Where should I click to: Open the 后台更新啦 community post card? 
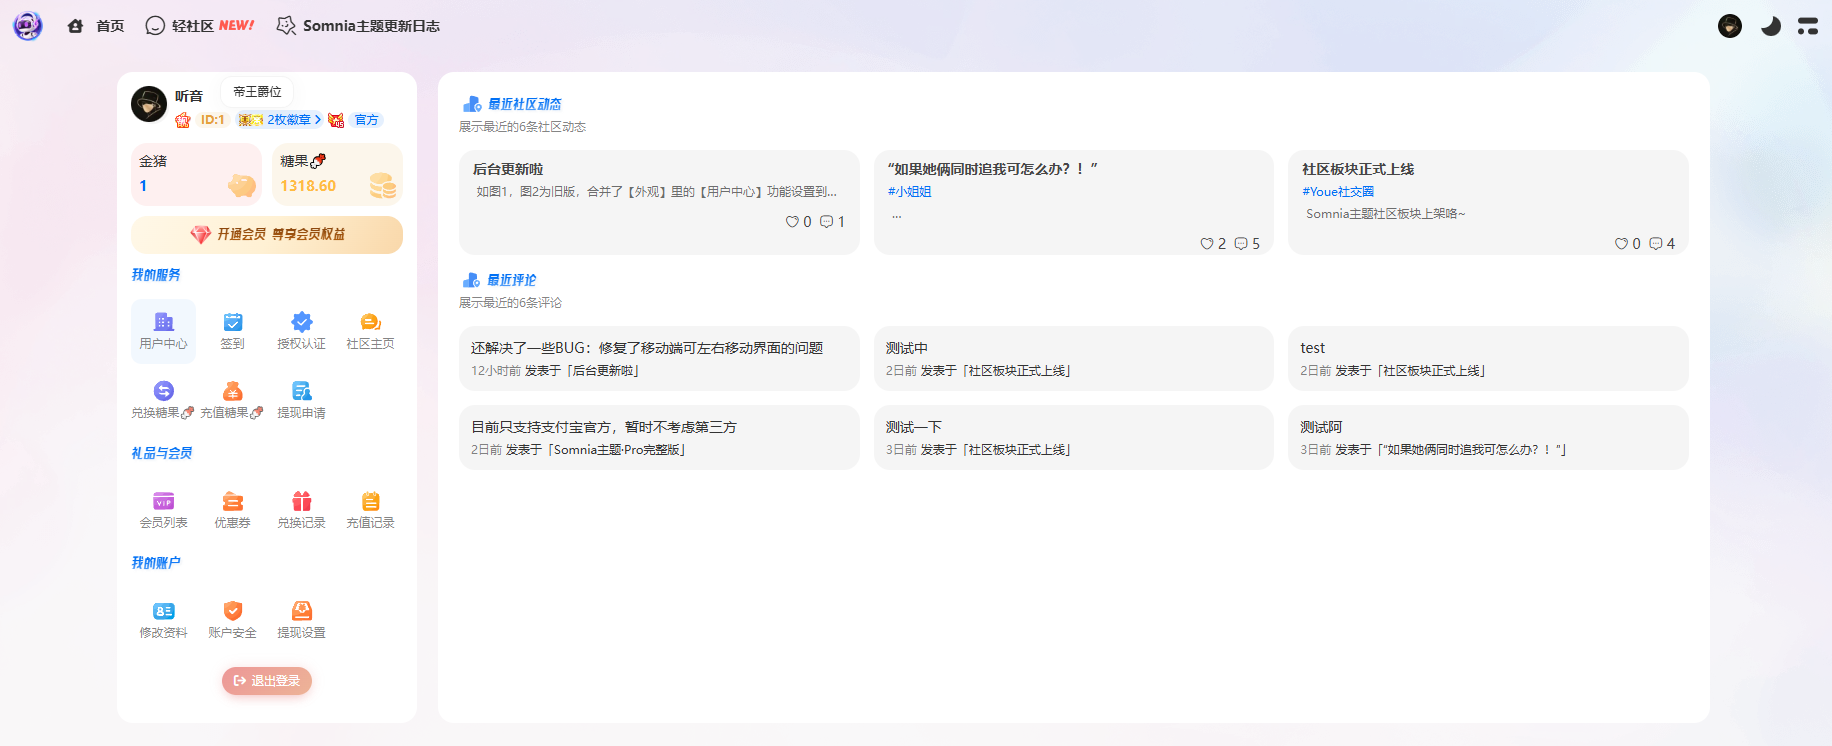[x=658, y=202]
